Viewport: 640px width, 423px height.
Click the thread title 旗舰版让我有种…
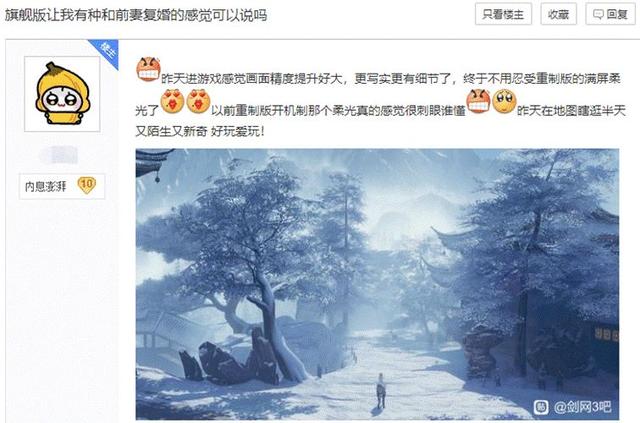pyautogui.click(x=136, y=15)
